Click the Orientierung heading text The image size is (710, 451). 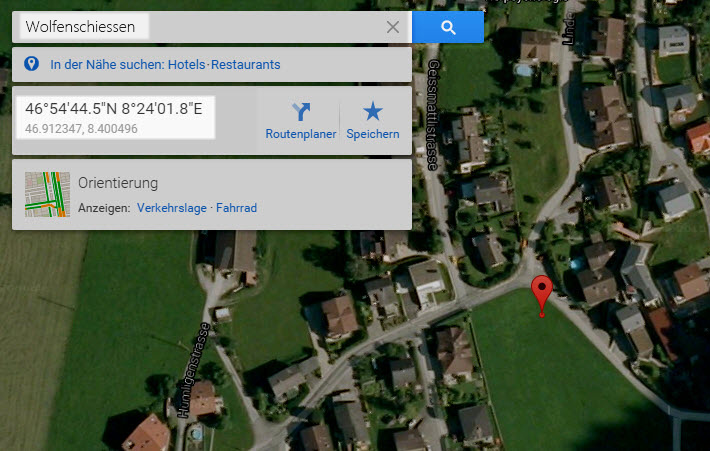pos(118,183)
